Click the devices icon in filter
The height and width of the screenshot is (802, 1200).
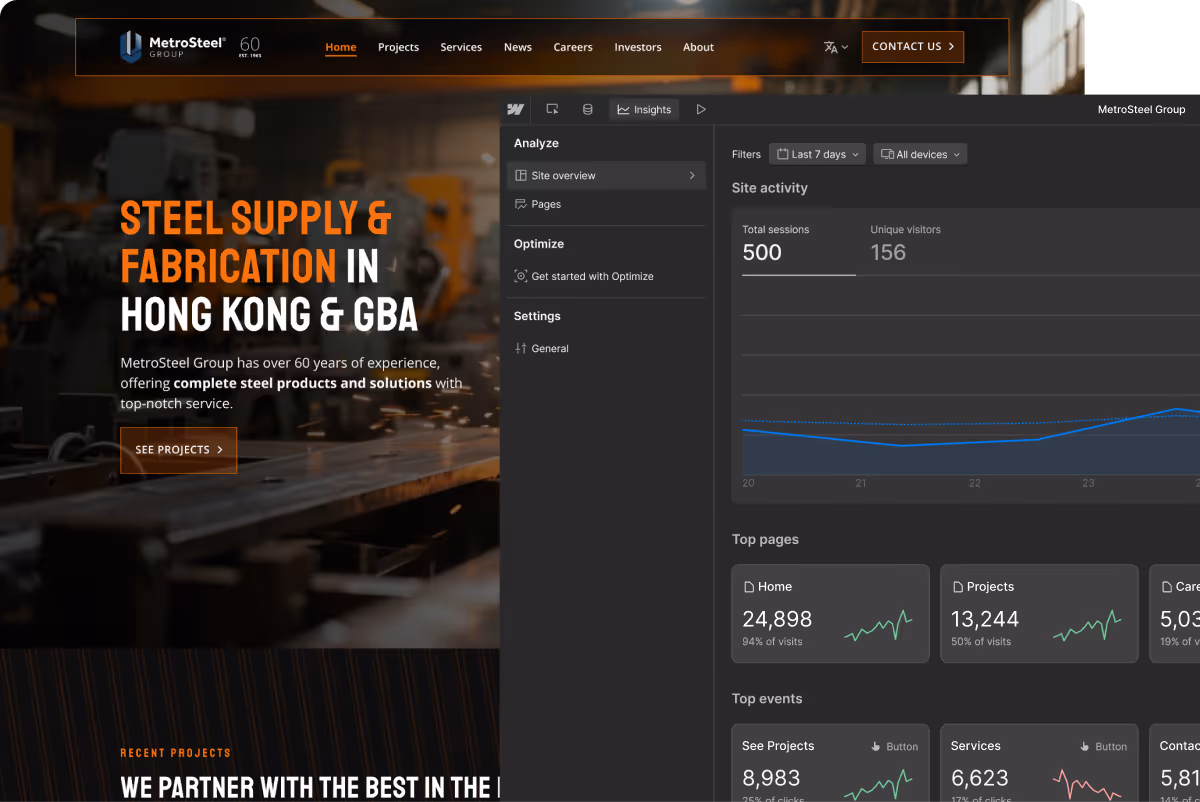tap(887, 154)
